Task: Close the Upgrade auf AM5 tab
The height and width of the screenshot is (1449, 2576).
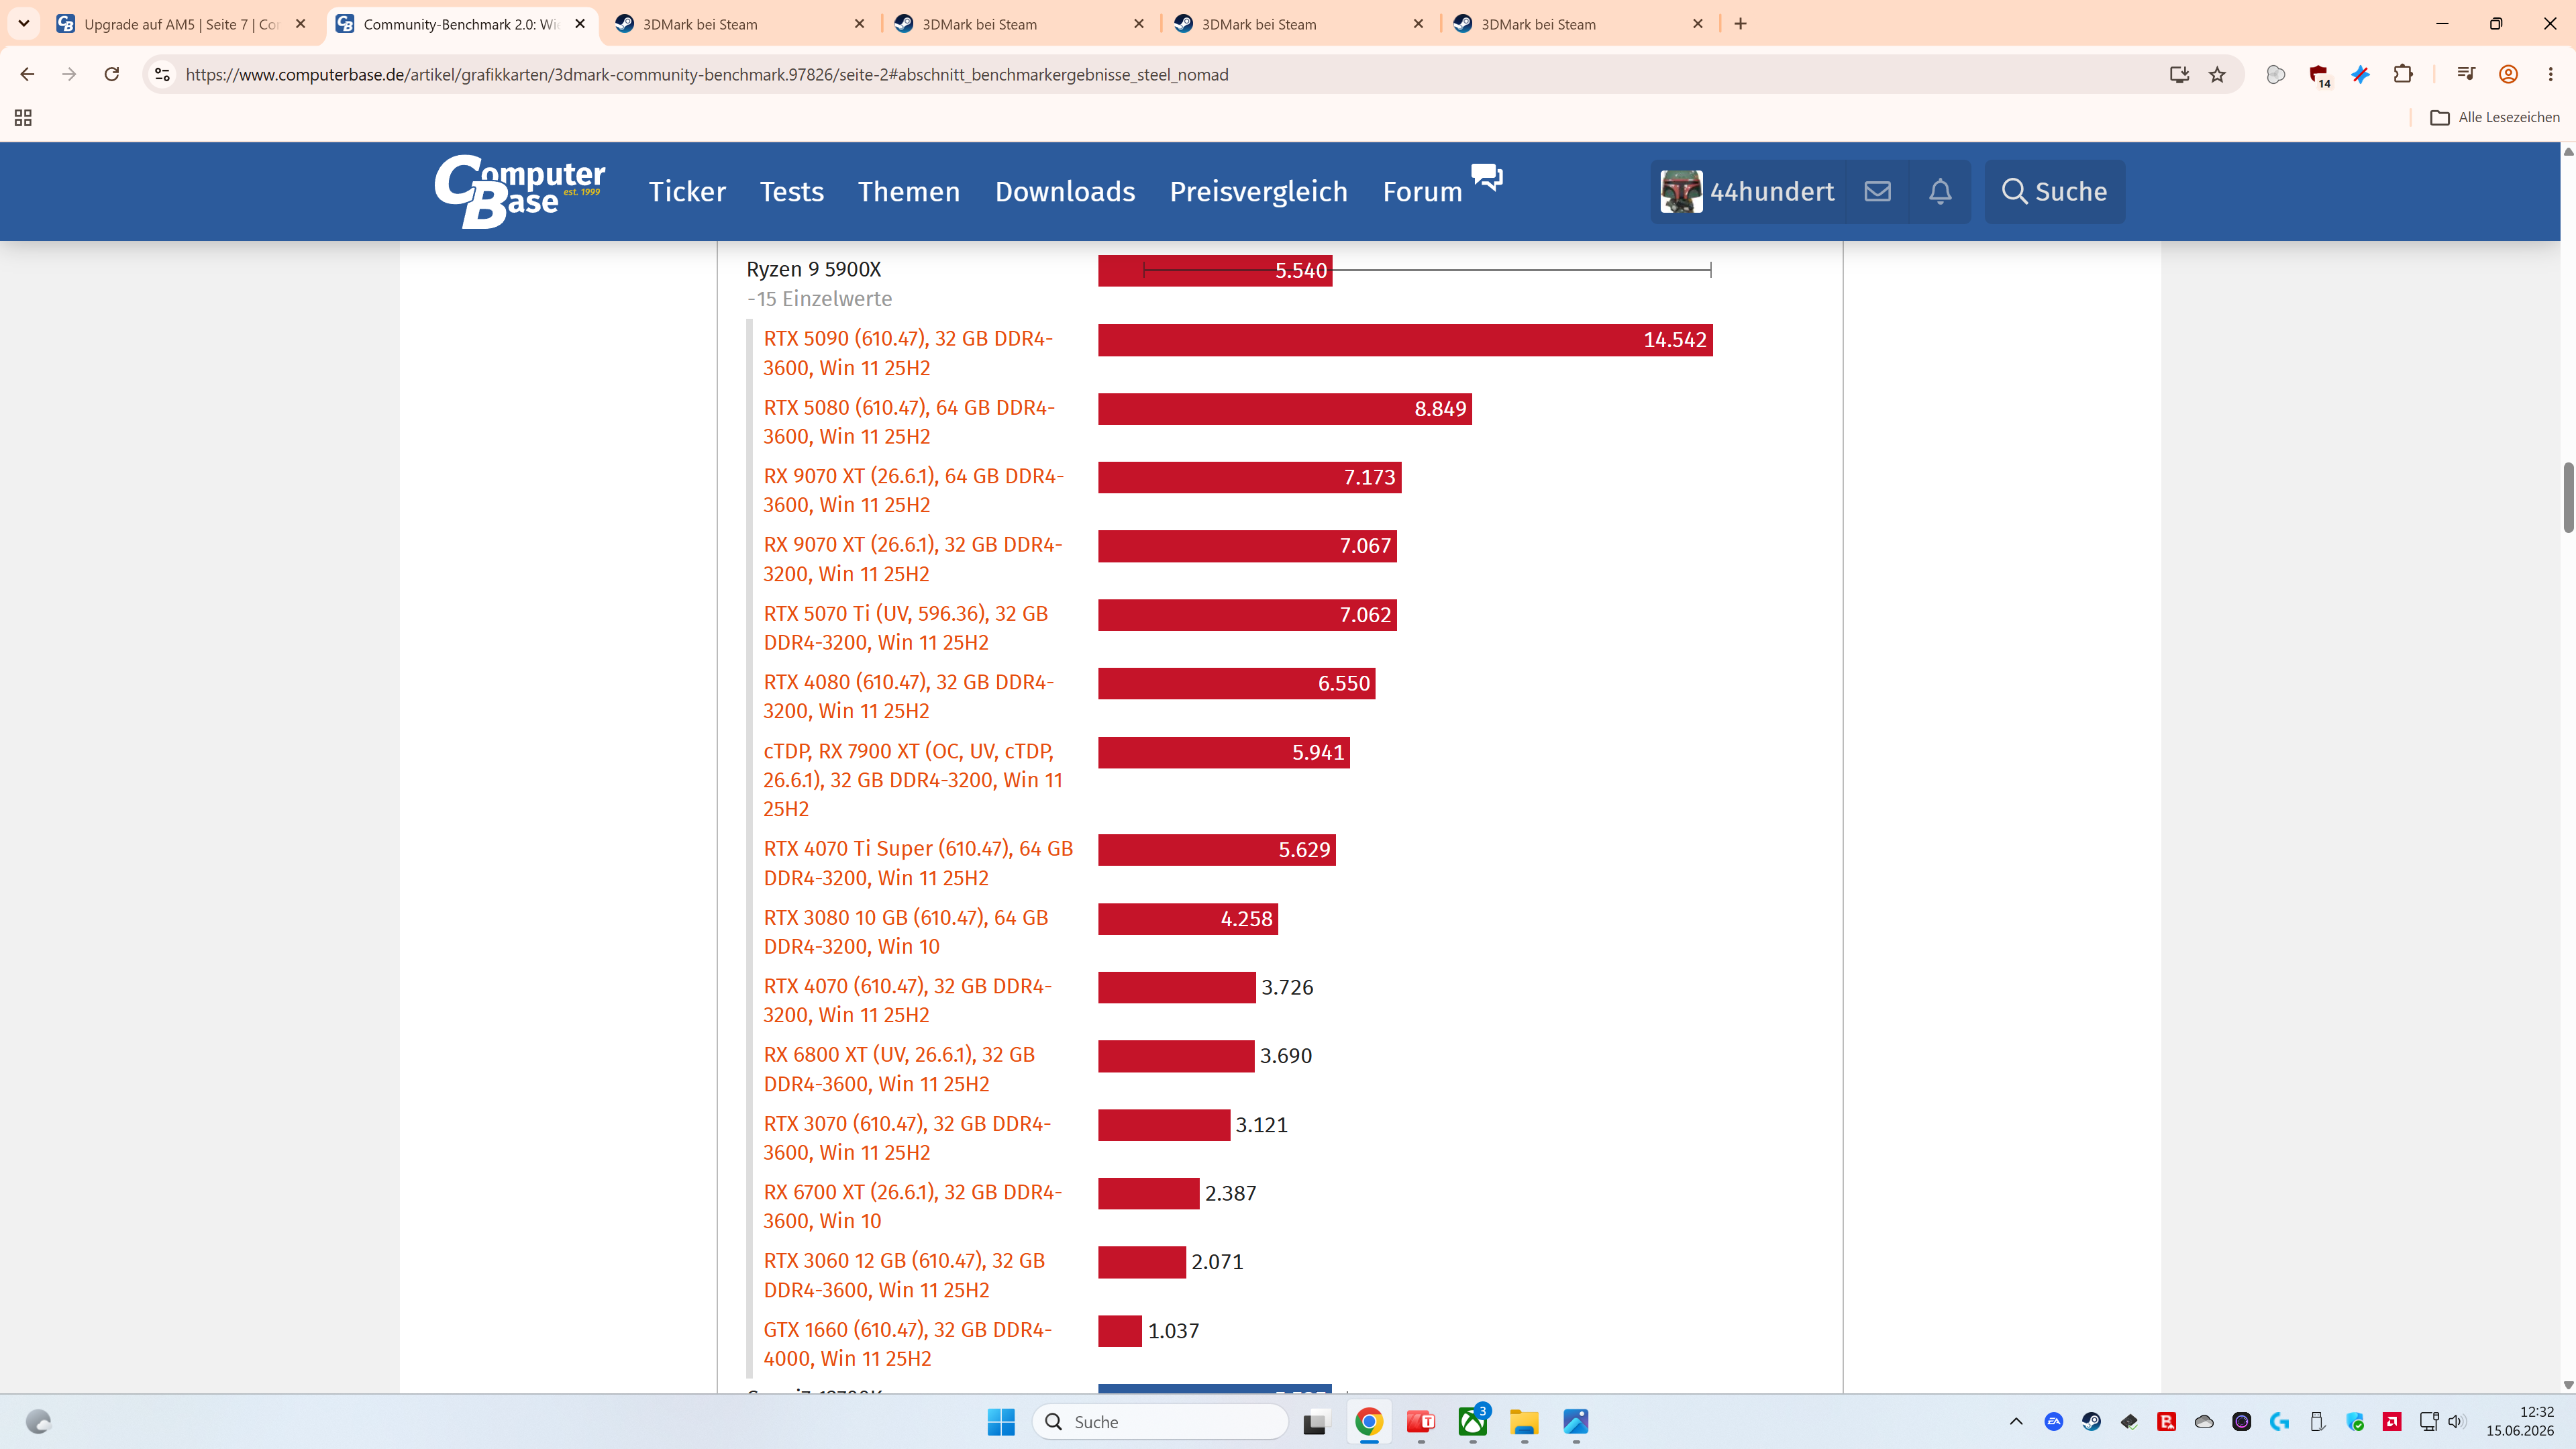Action: point(301,24)
